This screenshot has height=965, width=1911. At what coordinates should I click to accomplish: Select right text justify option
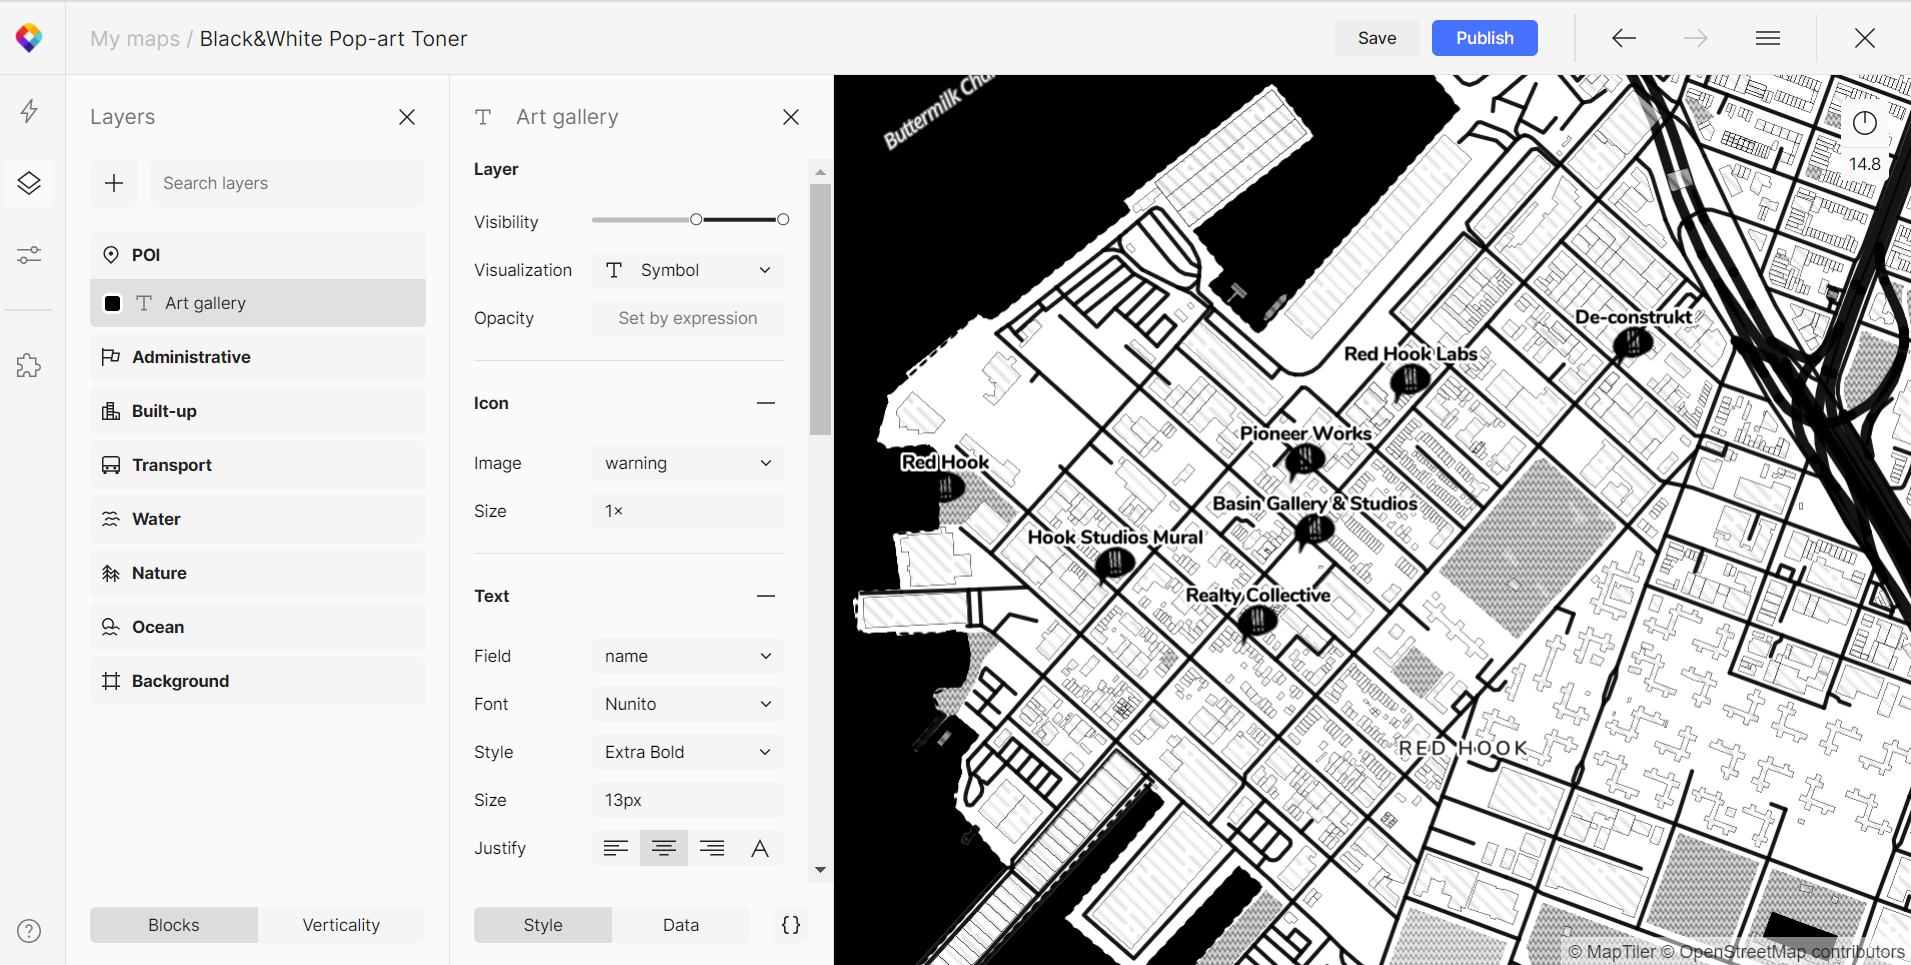(712, 848)
